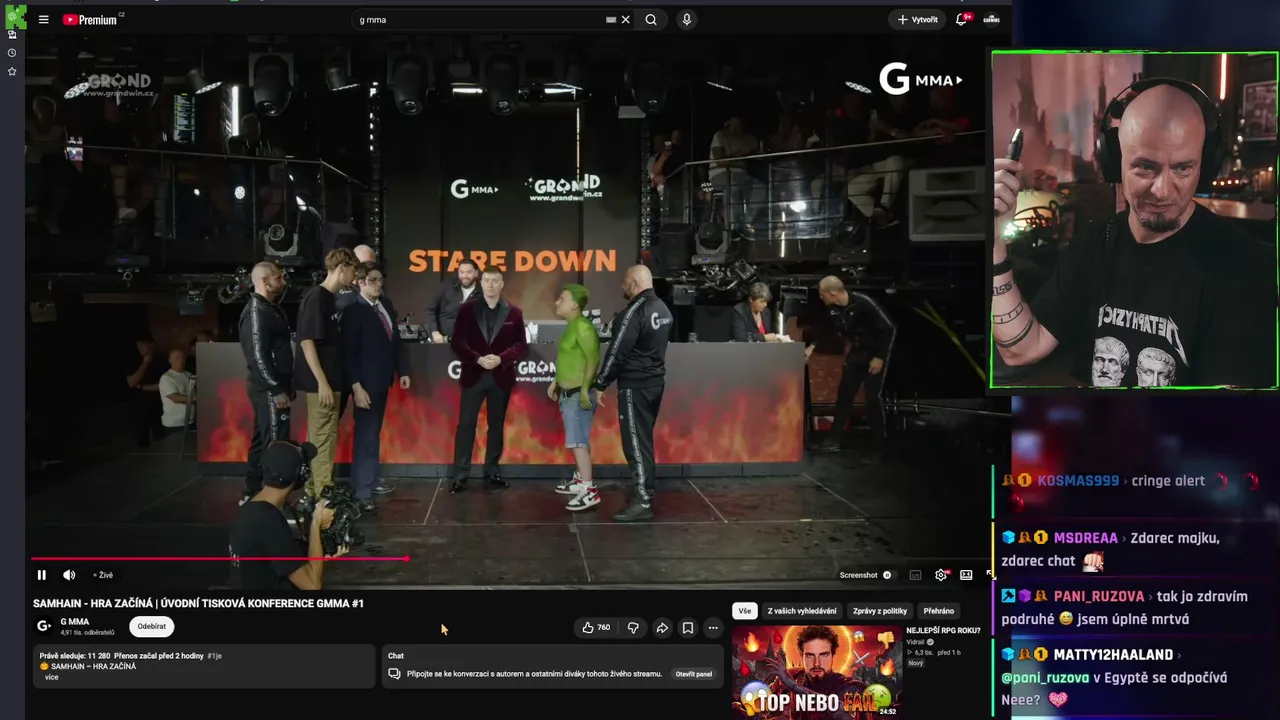The height and width of the screenshot is (720, 1280).
Task: Select the 'Zprávy z politiky' chip
Action: click(x=880, y=611)
